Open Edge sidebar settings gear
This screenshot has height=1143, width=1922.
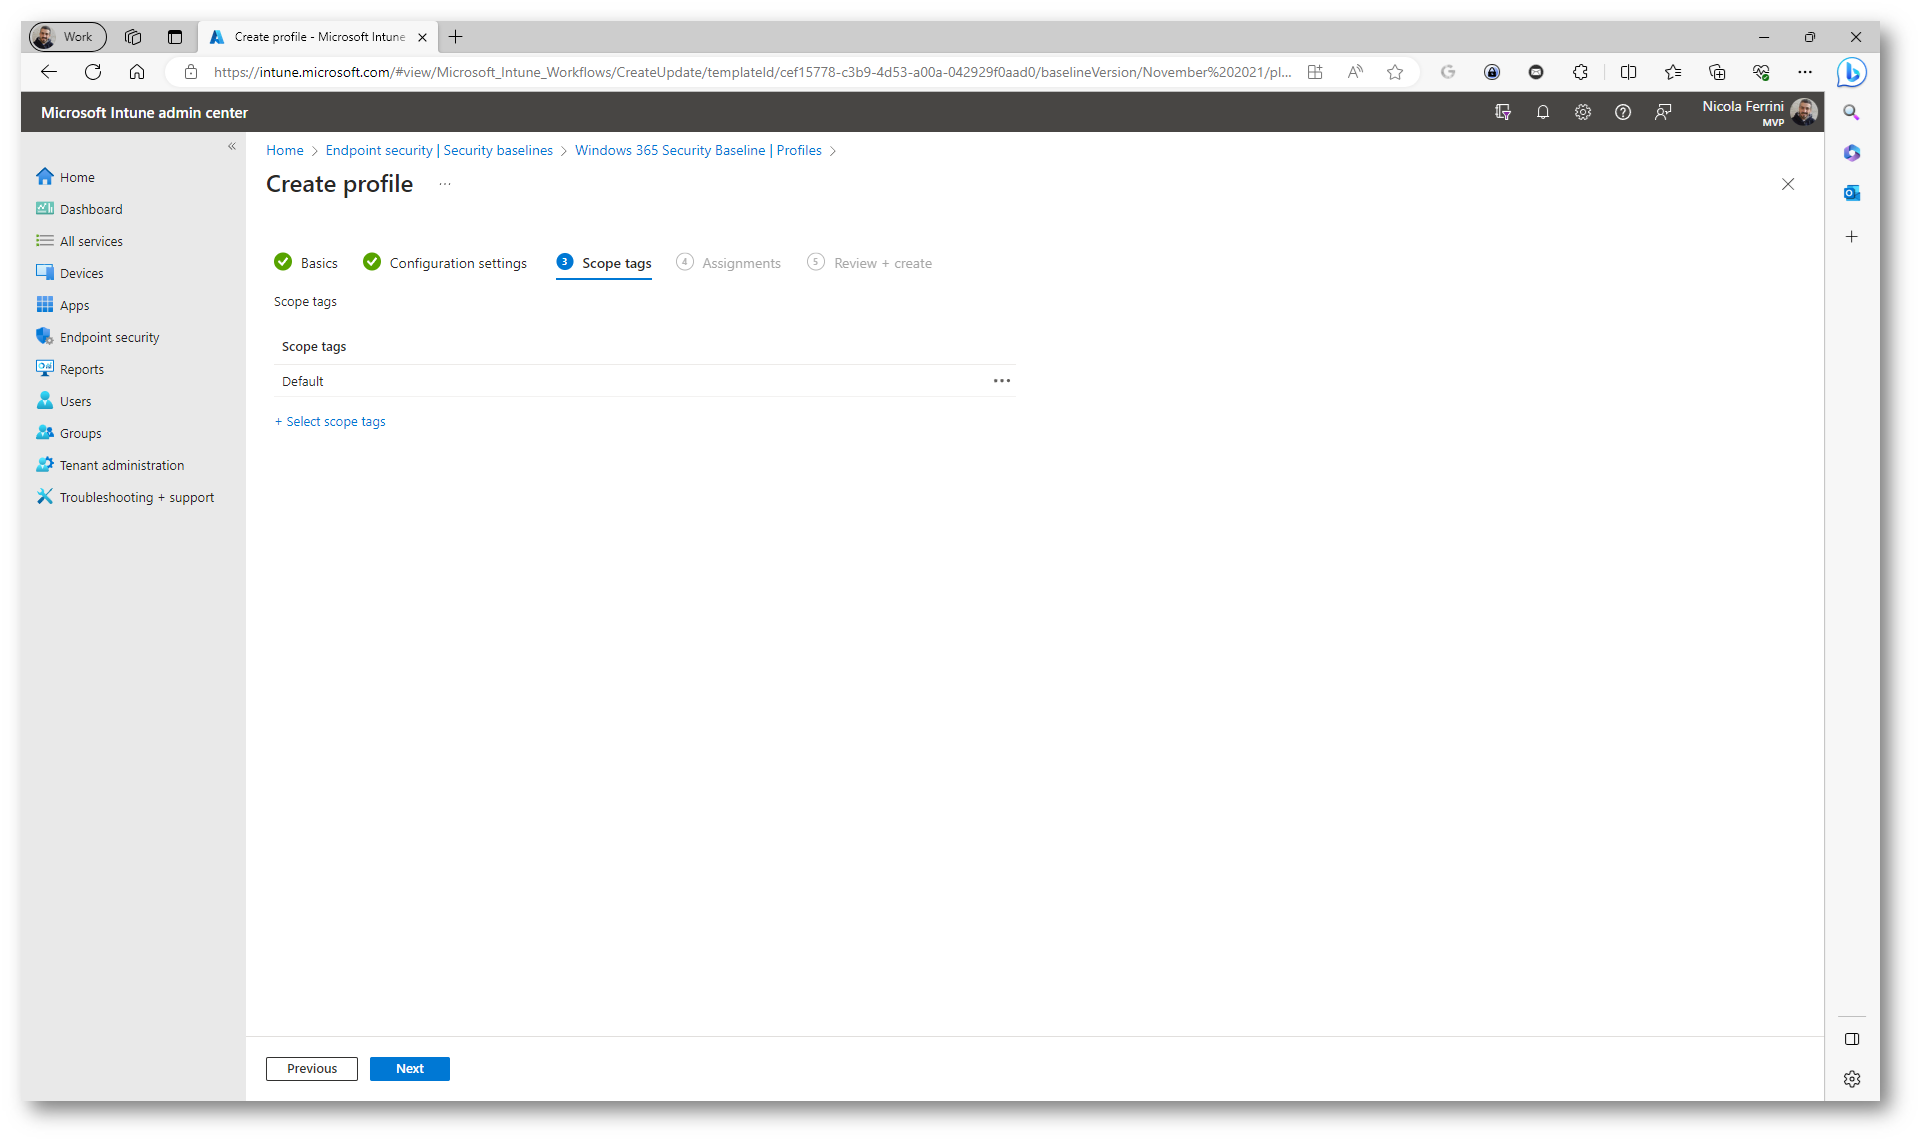[x=1851, y=1079]
